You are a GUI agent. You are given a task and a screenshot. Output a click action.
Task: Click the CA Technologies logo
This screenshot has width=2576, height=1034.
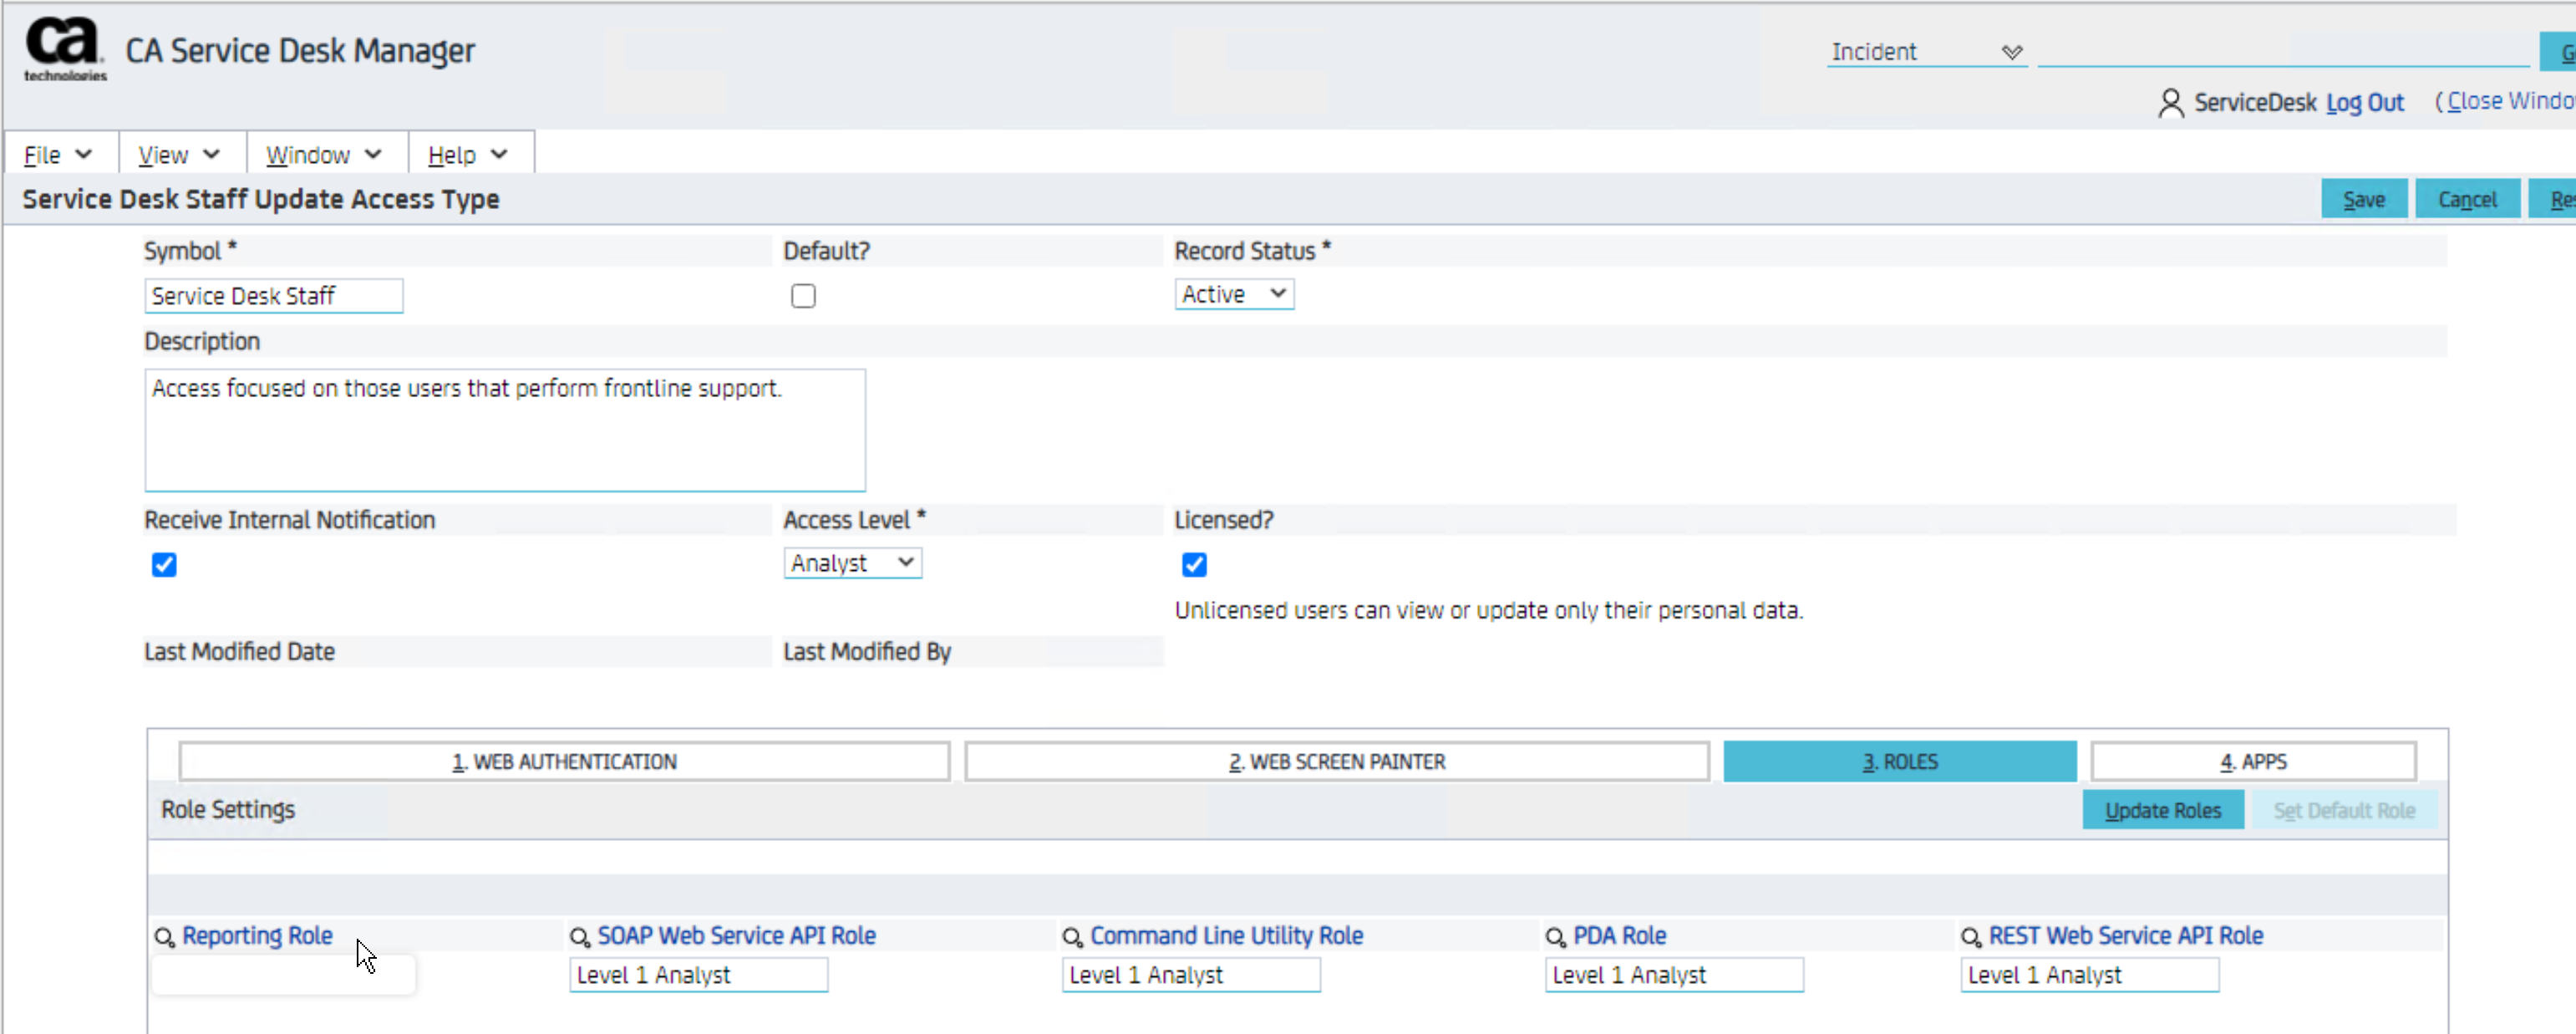click(64, 48)
